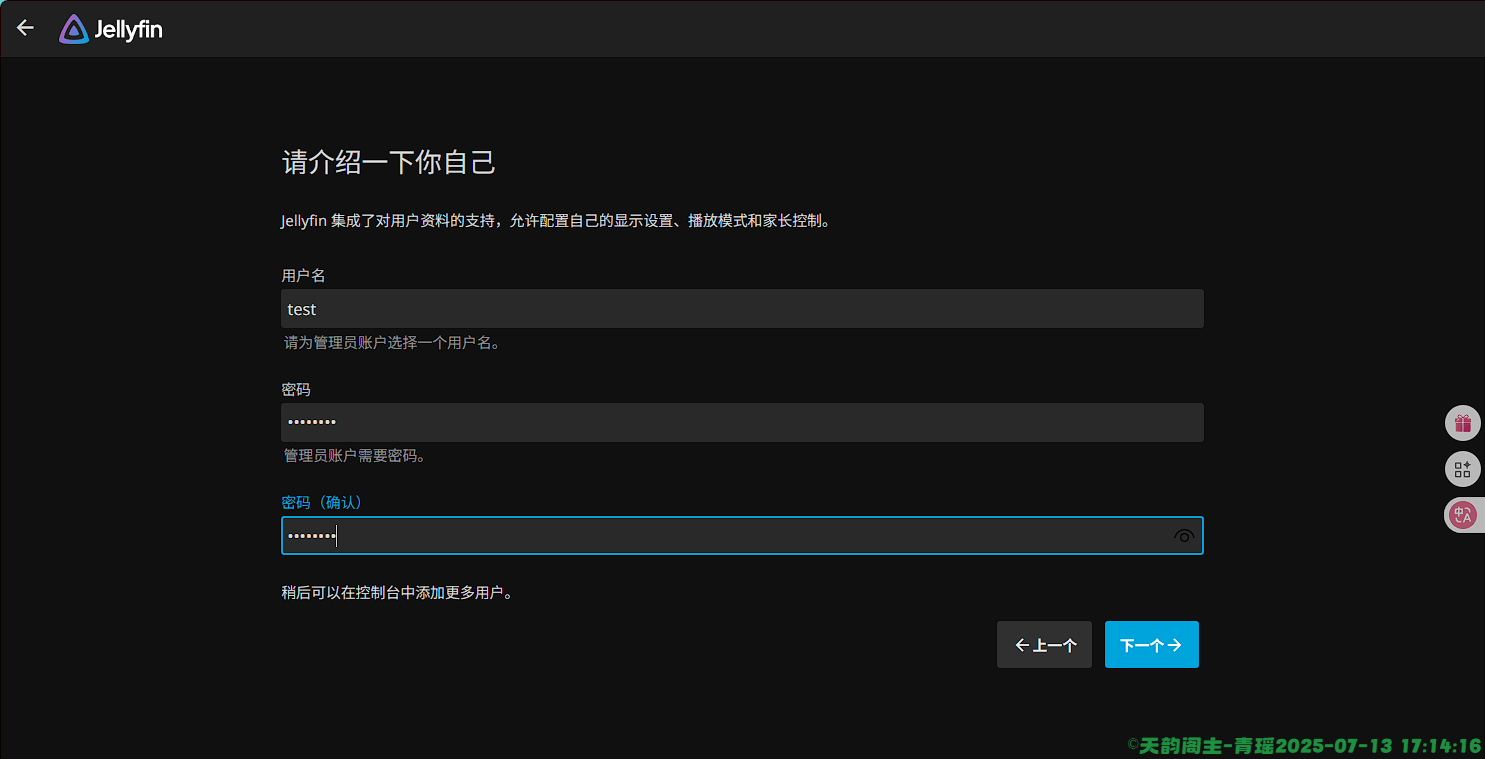Screen dimensions: 1485x759
Task: Go to previous step with 上一个
Action: click(1044, 645)
